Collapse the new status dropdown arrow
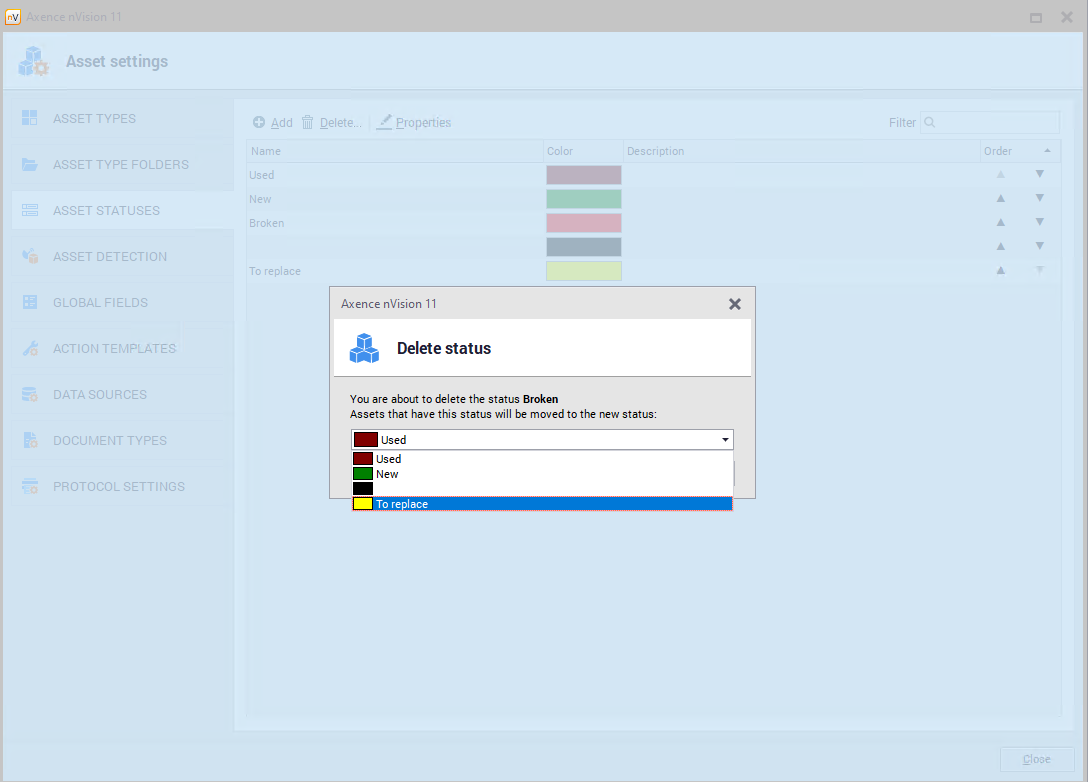This screenshot has height=782, width=1088. point(723,440)
